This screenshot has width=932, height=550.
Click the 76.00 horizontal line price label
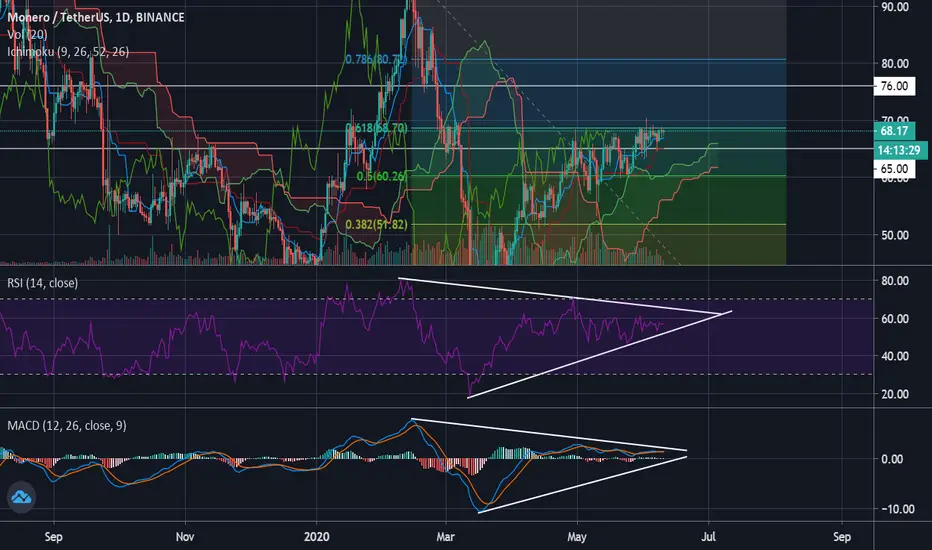[894, 86]
